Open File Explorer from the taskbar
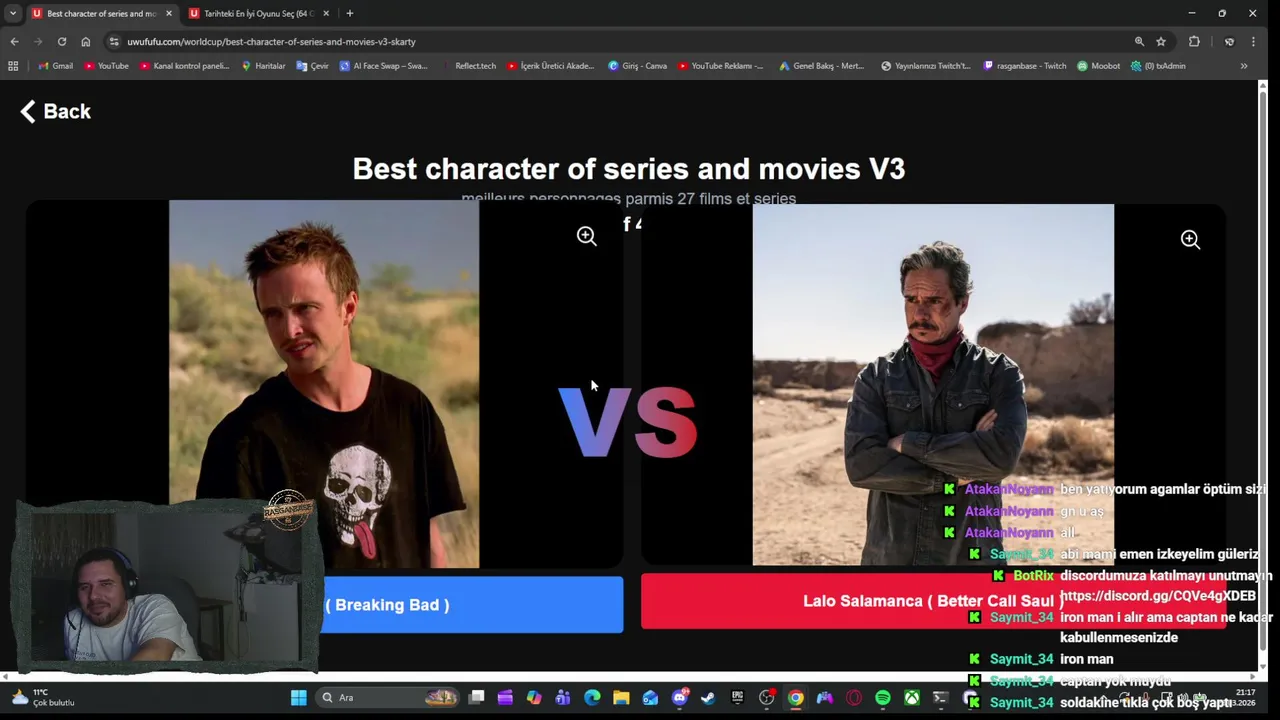Image resolution: width=1280 pixels, height=720 pixels. 621,698
